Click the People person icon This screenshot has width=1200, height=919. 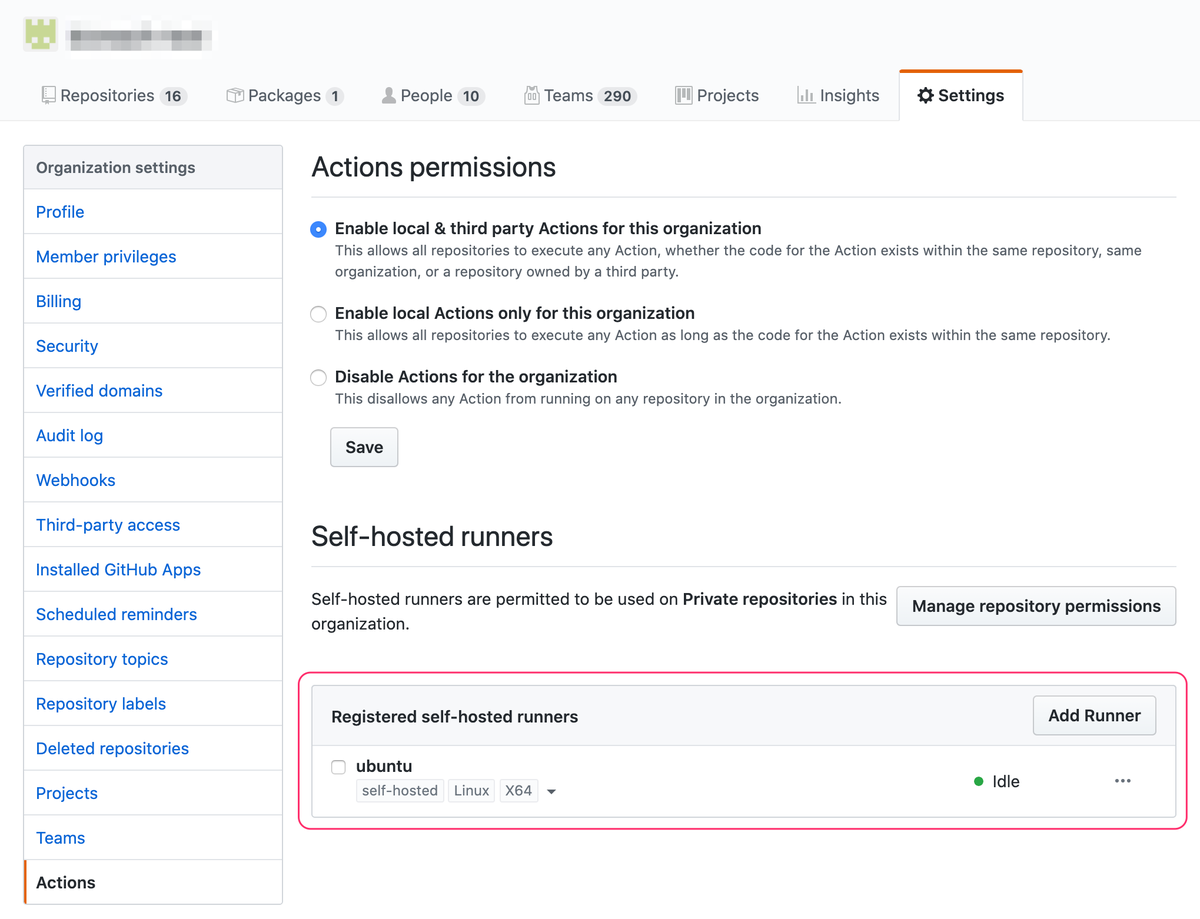coord(389,95)
